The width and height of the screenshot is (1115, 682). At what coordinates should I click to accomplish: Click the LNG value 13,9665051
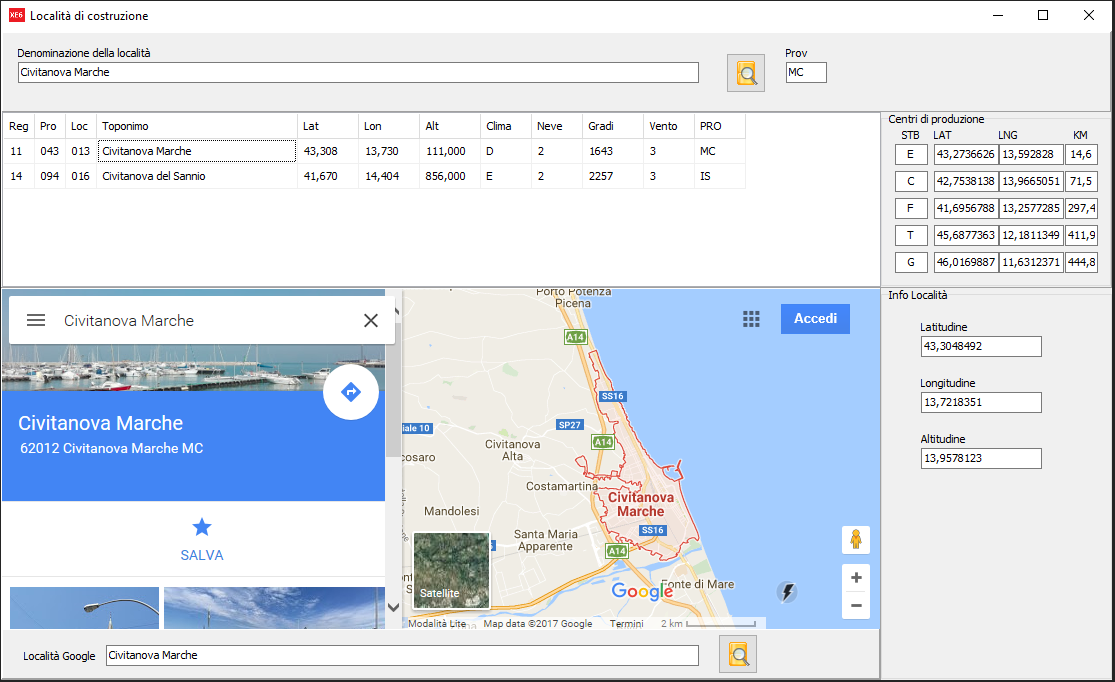pos(1031,181)
